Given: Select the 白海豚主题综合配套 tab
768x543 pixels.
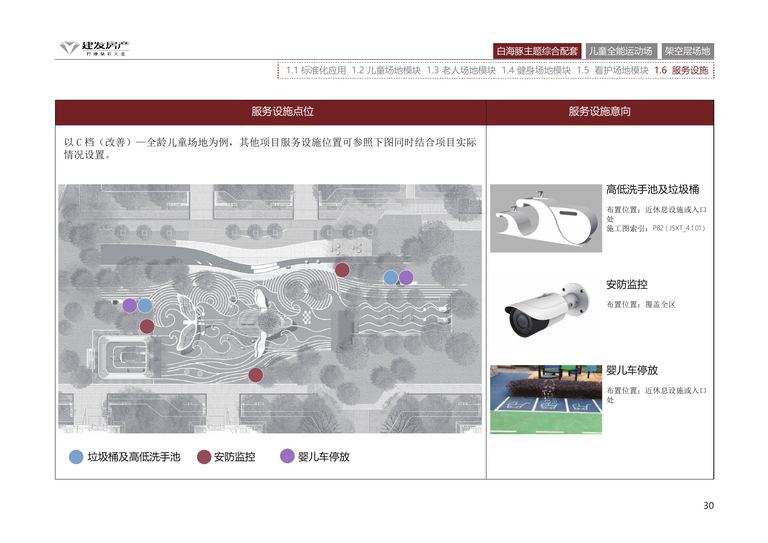Looking at the screenshot, I should [537, 51].
